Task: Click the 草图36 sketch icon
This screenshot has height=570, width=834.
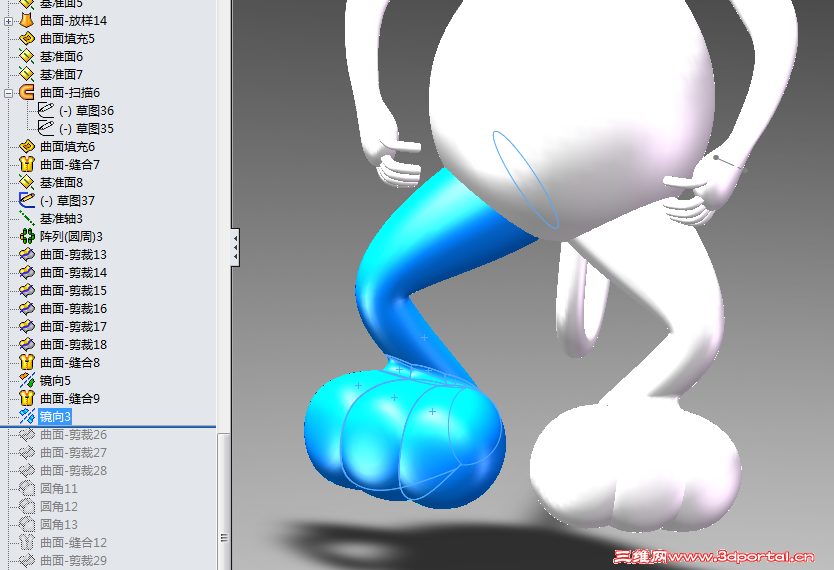Action: click(46, 111)
